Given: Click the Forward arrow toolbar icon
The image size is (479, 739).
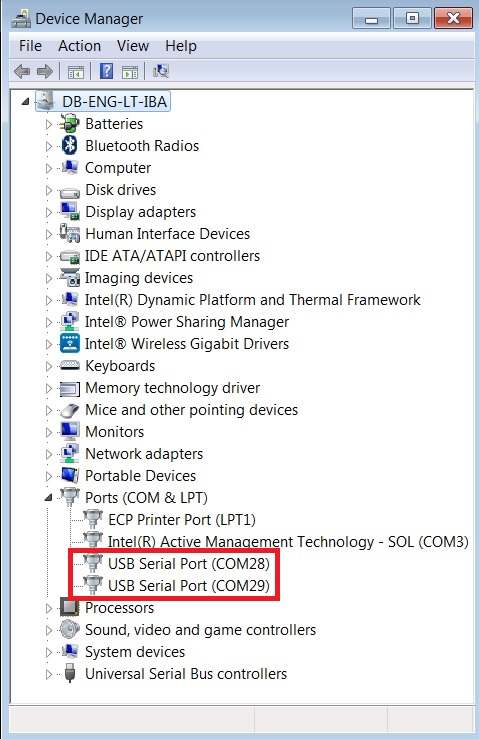Looking at the screenshot, I should click(45, 72).
